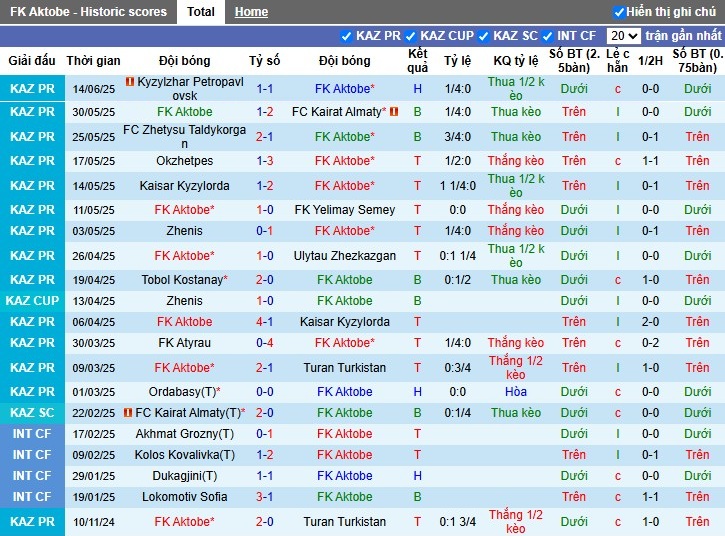Click the Kết quả column header
The image size is (725, 536).
[x=418, y=61]
